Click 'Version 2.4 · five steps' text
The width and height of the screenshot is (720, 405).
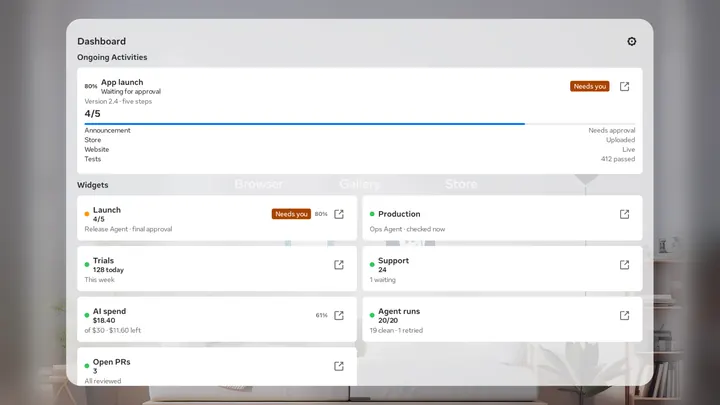tap(118, 101)
